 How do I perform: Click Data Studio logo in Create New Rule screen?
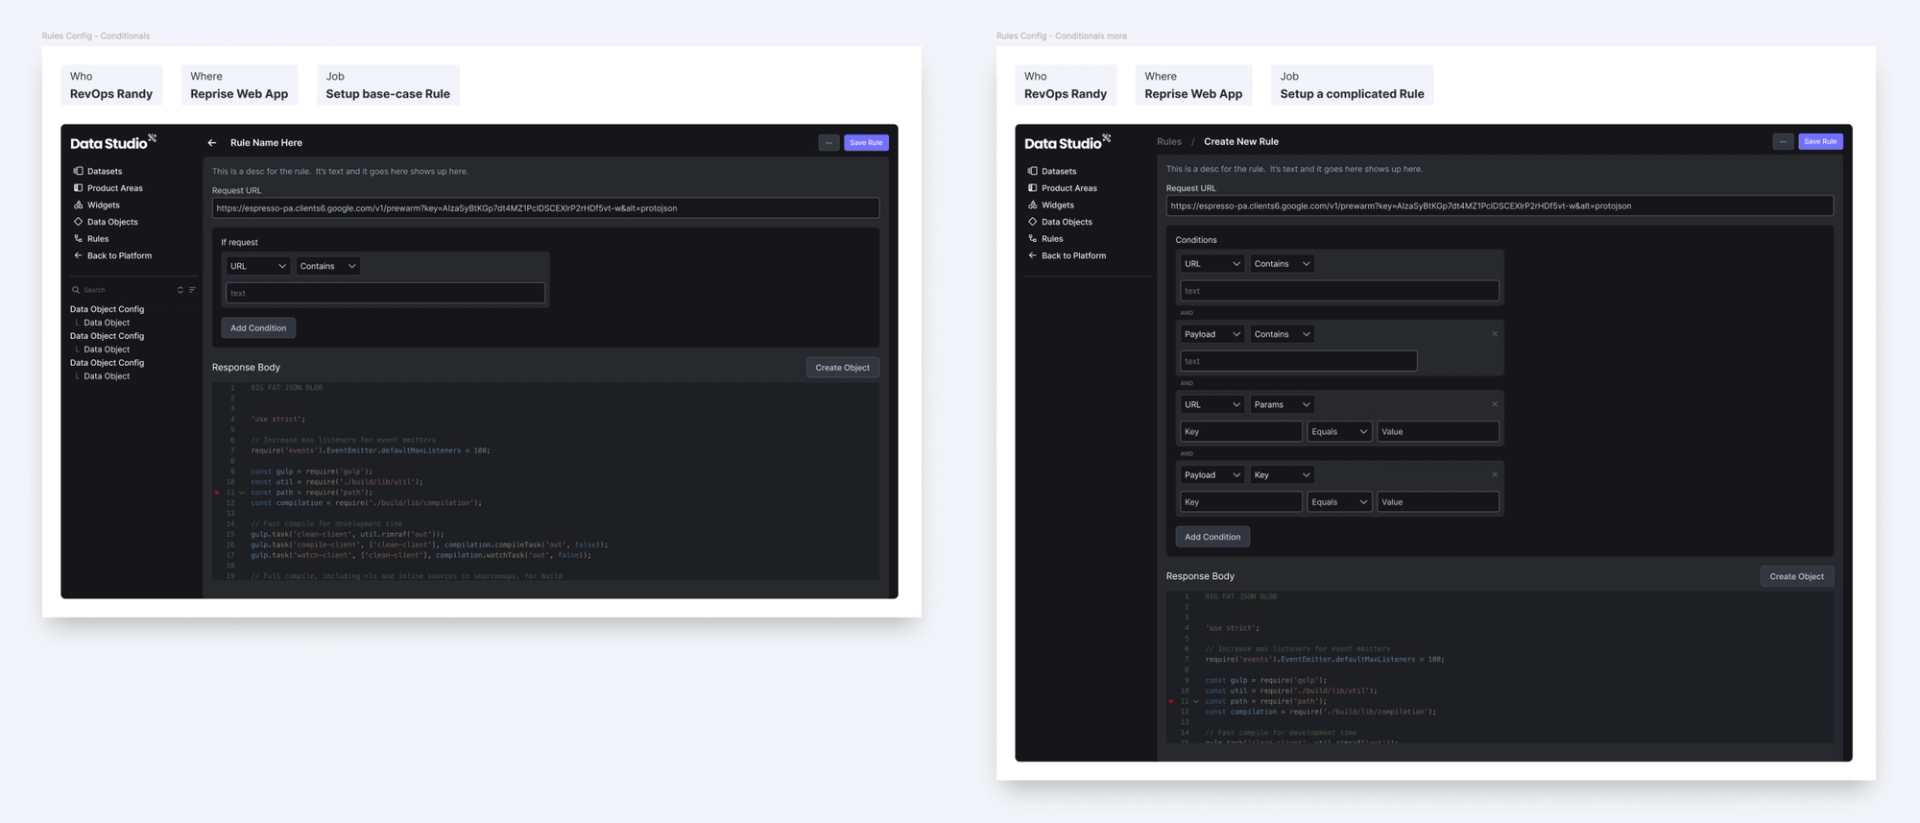point(1067,142)
